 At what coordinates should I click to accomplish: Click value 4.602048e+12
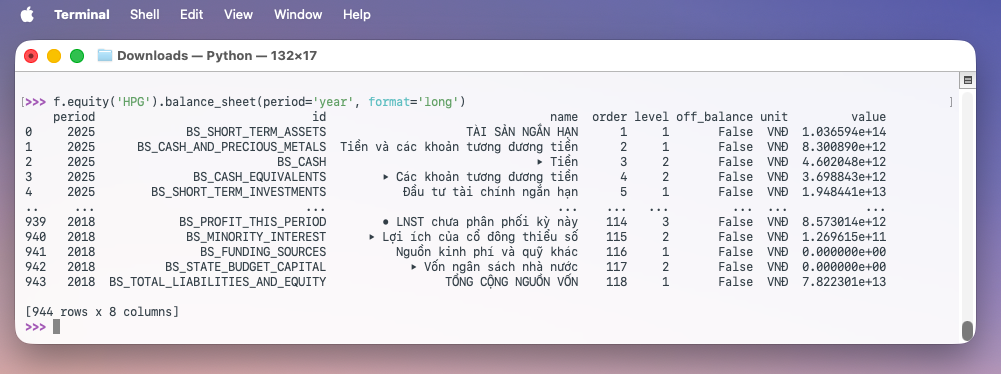coord(844,162)
